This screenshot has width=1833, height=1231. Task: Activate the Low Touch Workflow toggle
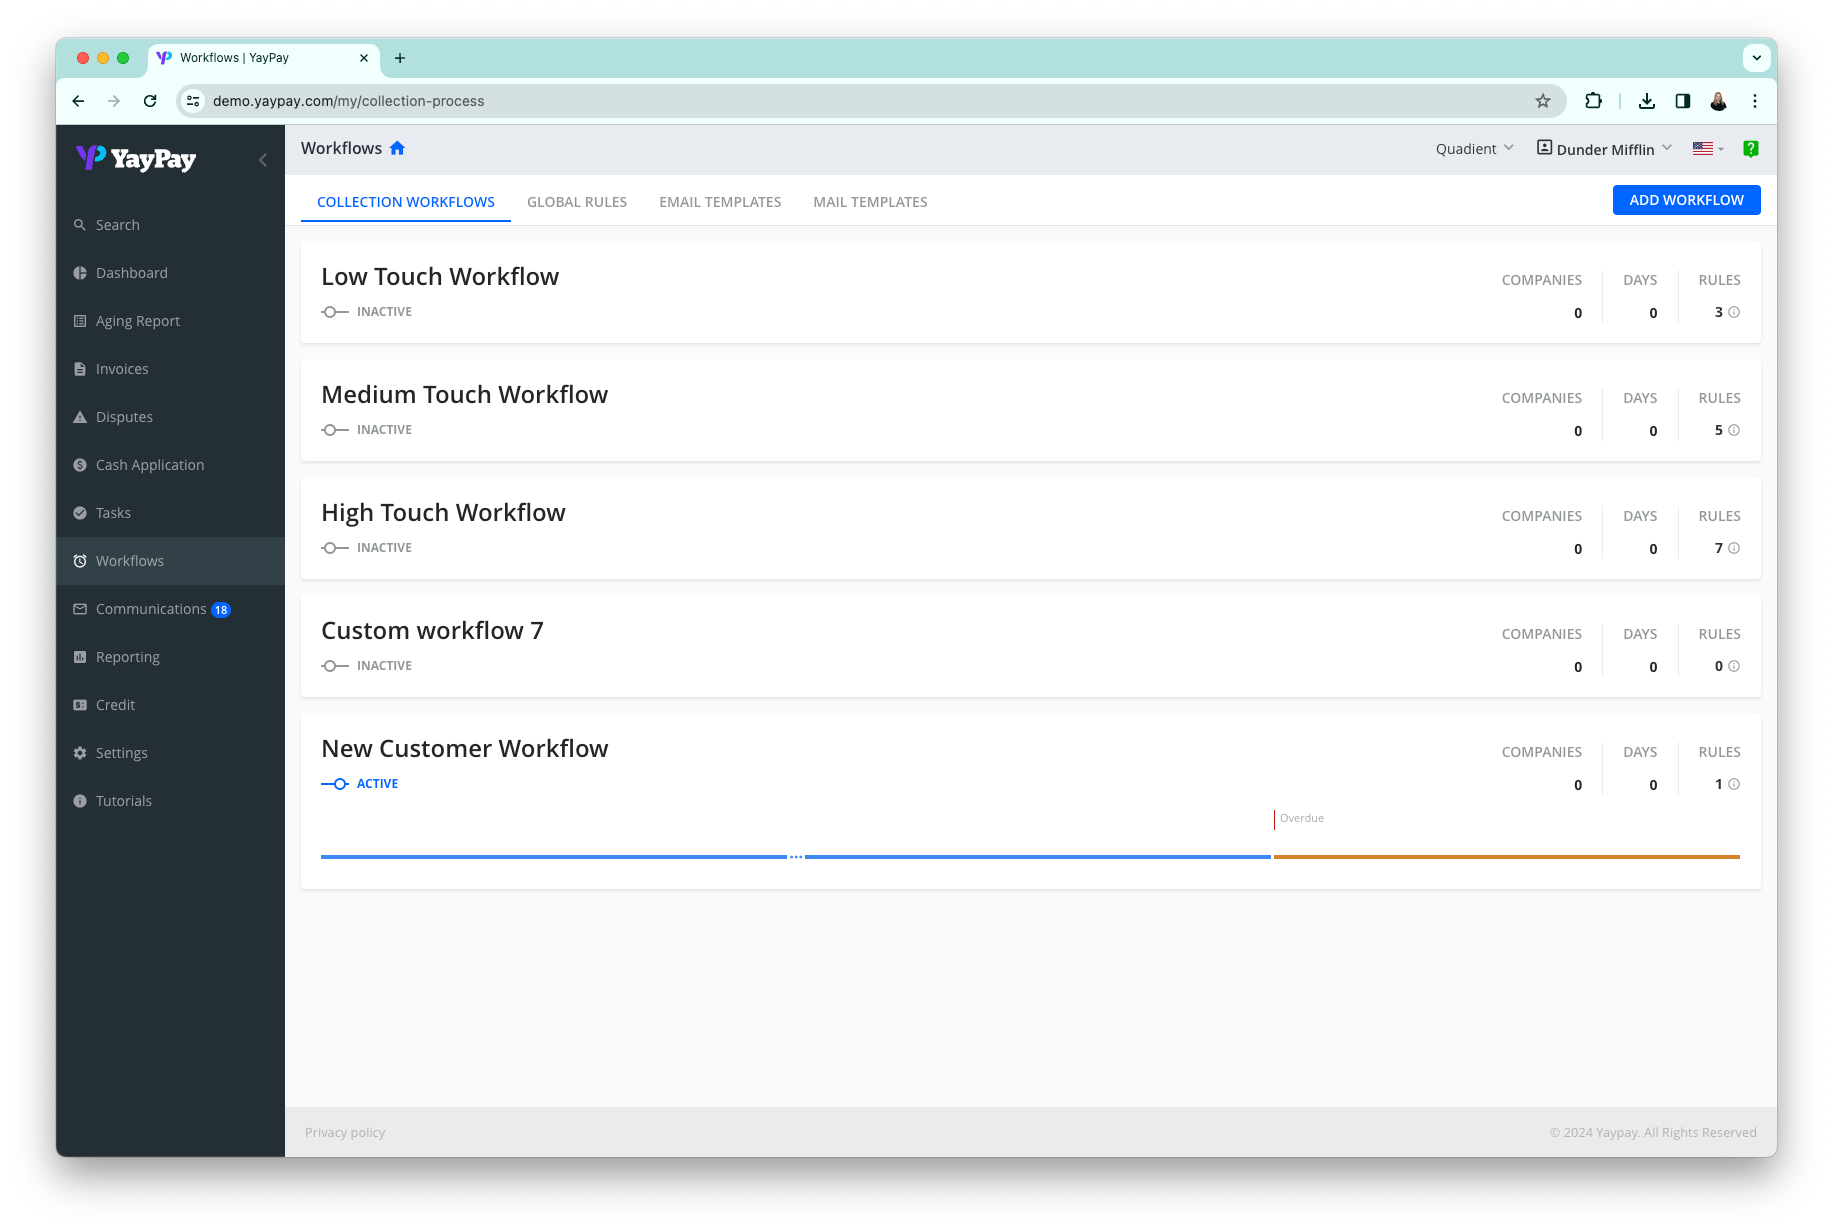332,311
